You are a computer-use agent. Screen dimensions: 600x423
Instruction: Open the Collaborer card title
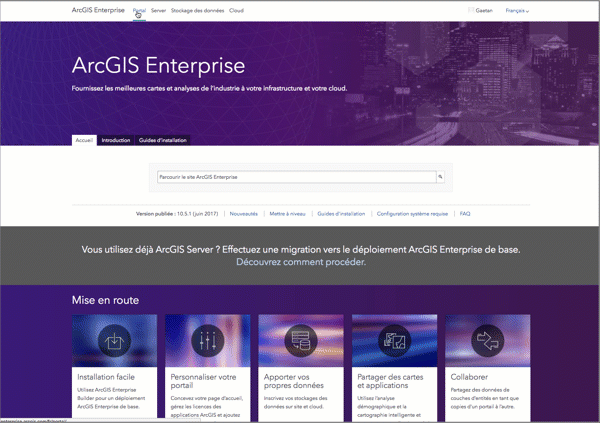(x=469, y=377)
